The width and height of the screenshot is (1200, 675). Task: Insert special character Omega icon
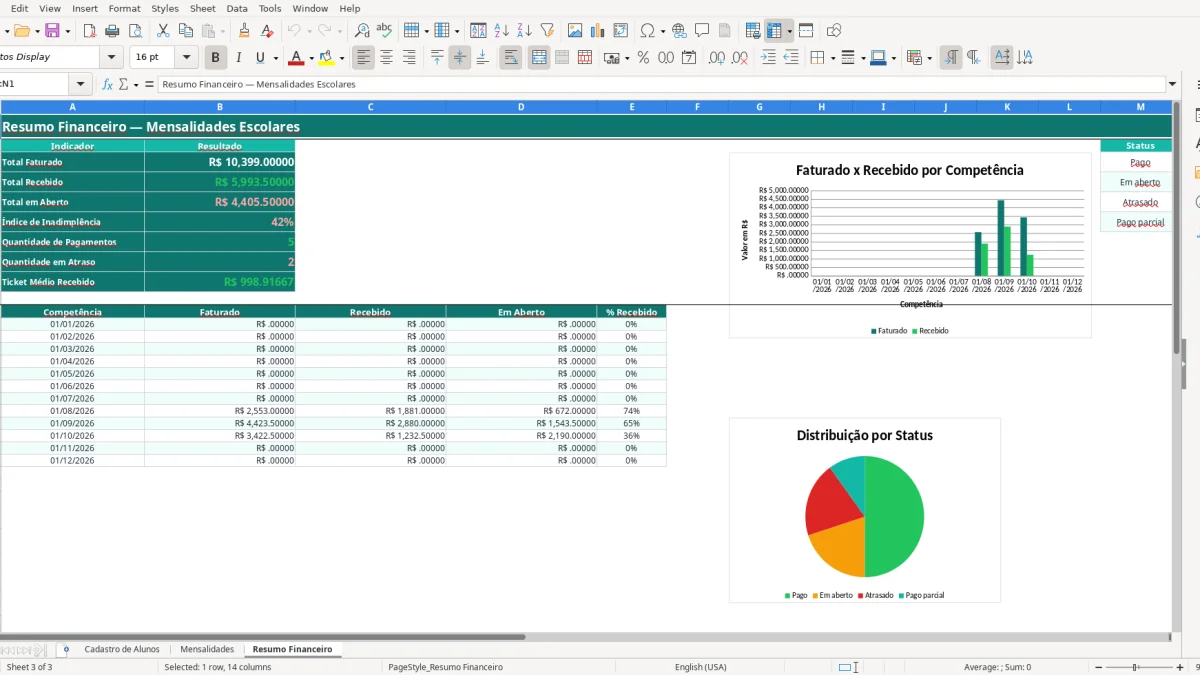(x=648, y=31)
